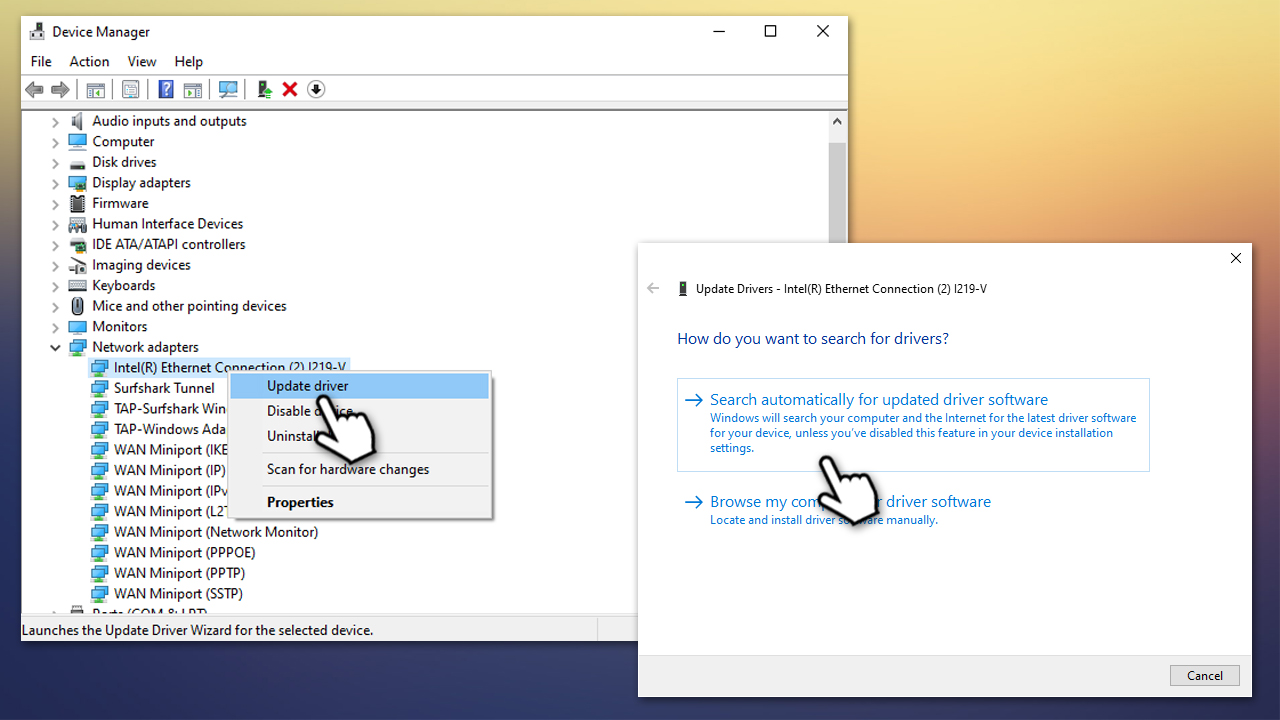This screenshot has width=1280, height=720.
Task: Click the Scan for hardware changes monitor icon
Action: coord(229,90)
